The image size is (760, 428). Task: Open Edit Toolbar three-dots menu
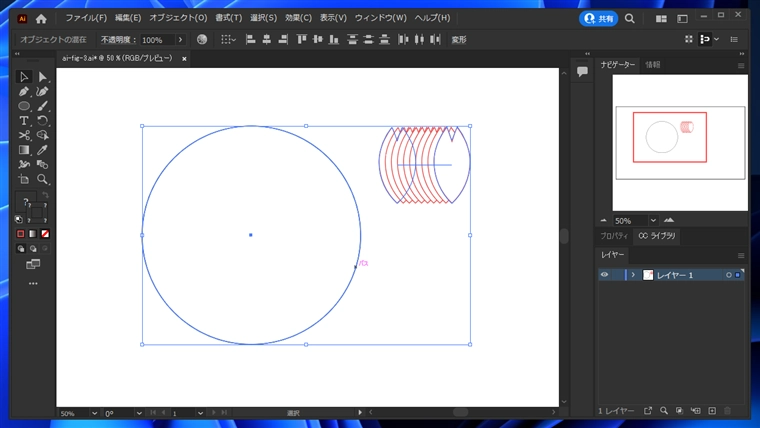(x=33, y=284)
